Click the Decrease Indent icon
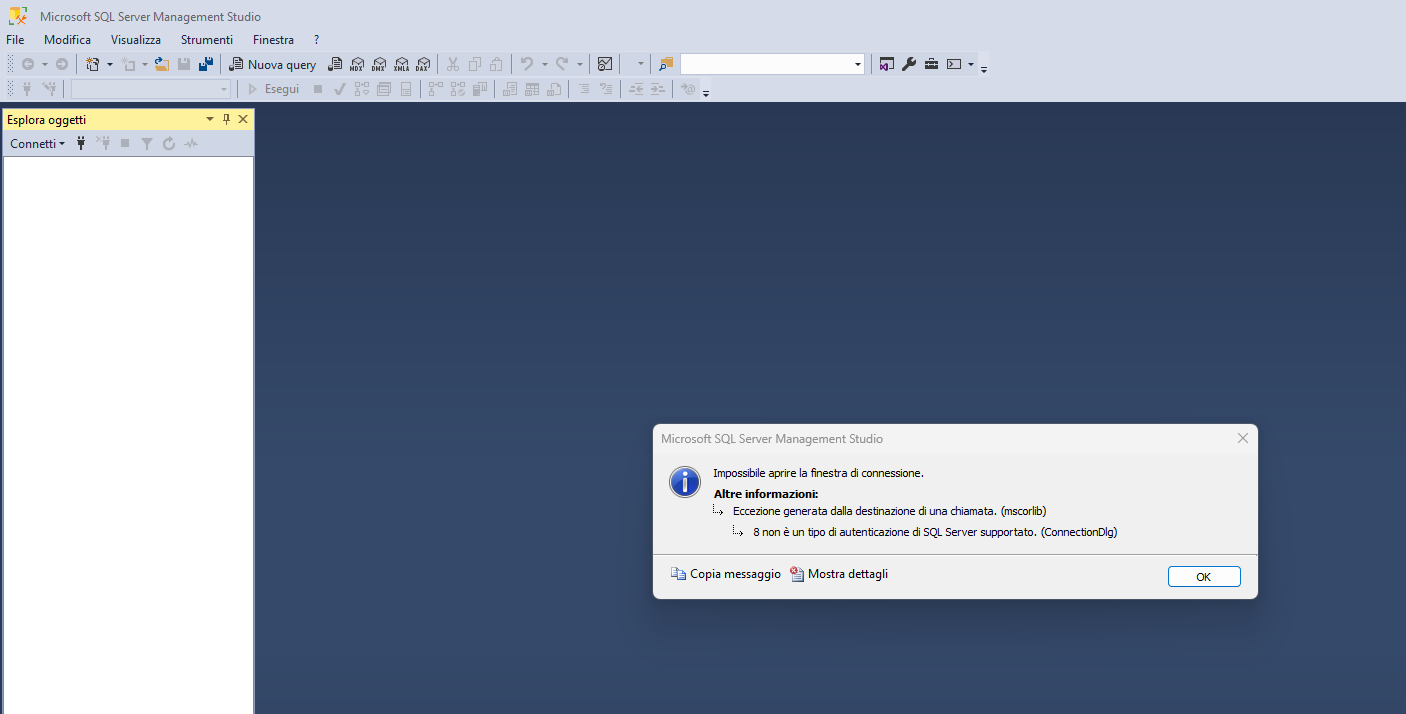 point(635,89)
